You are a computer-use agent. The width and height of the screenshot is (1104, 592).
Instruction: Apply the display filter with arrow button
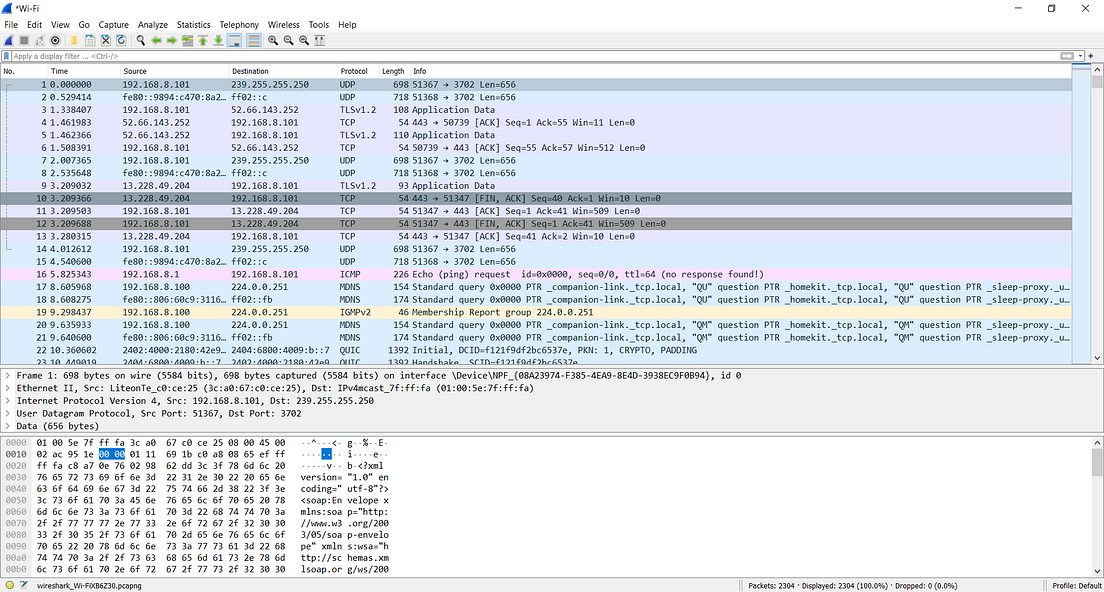[x=1067, y=56]
